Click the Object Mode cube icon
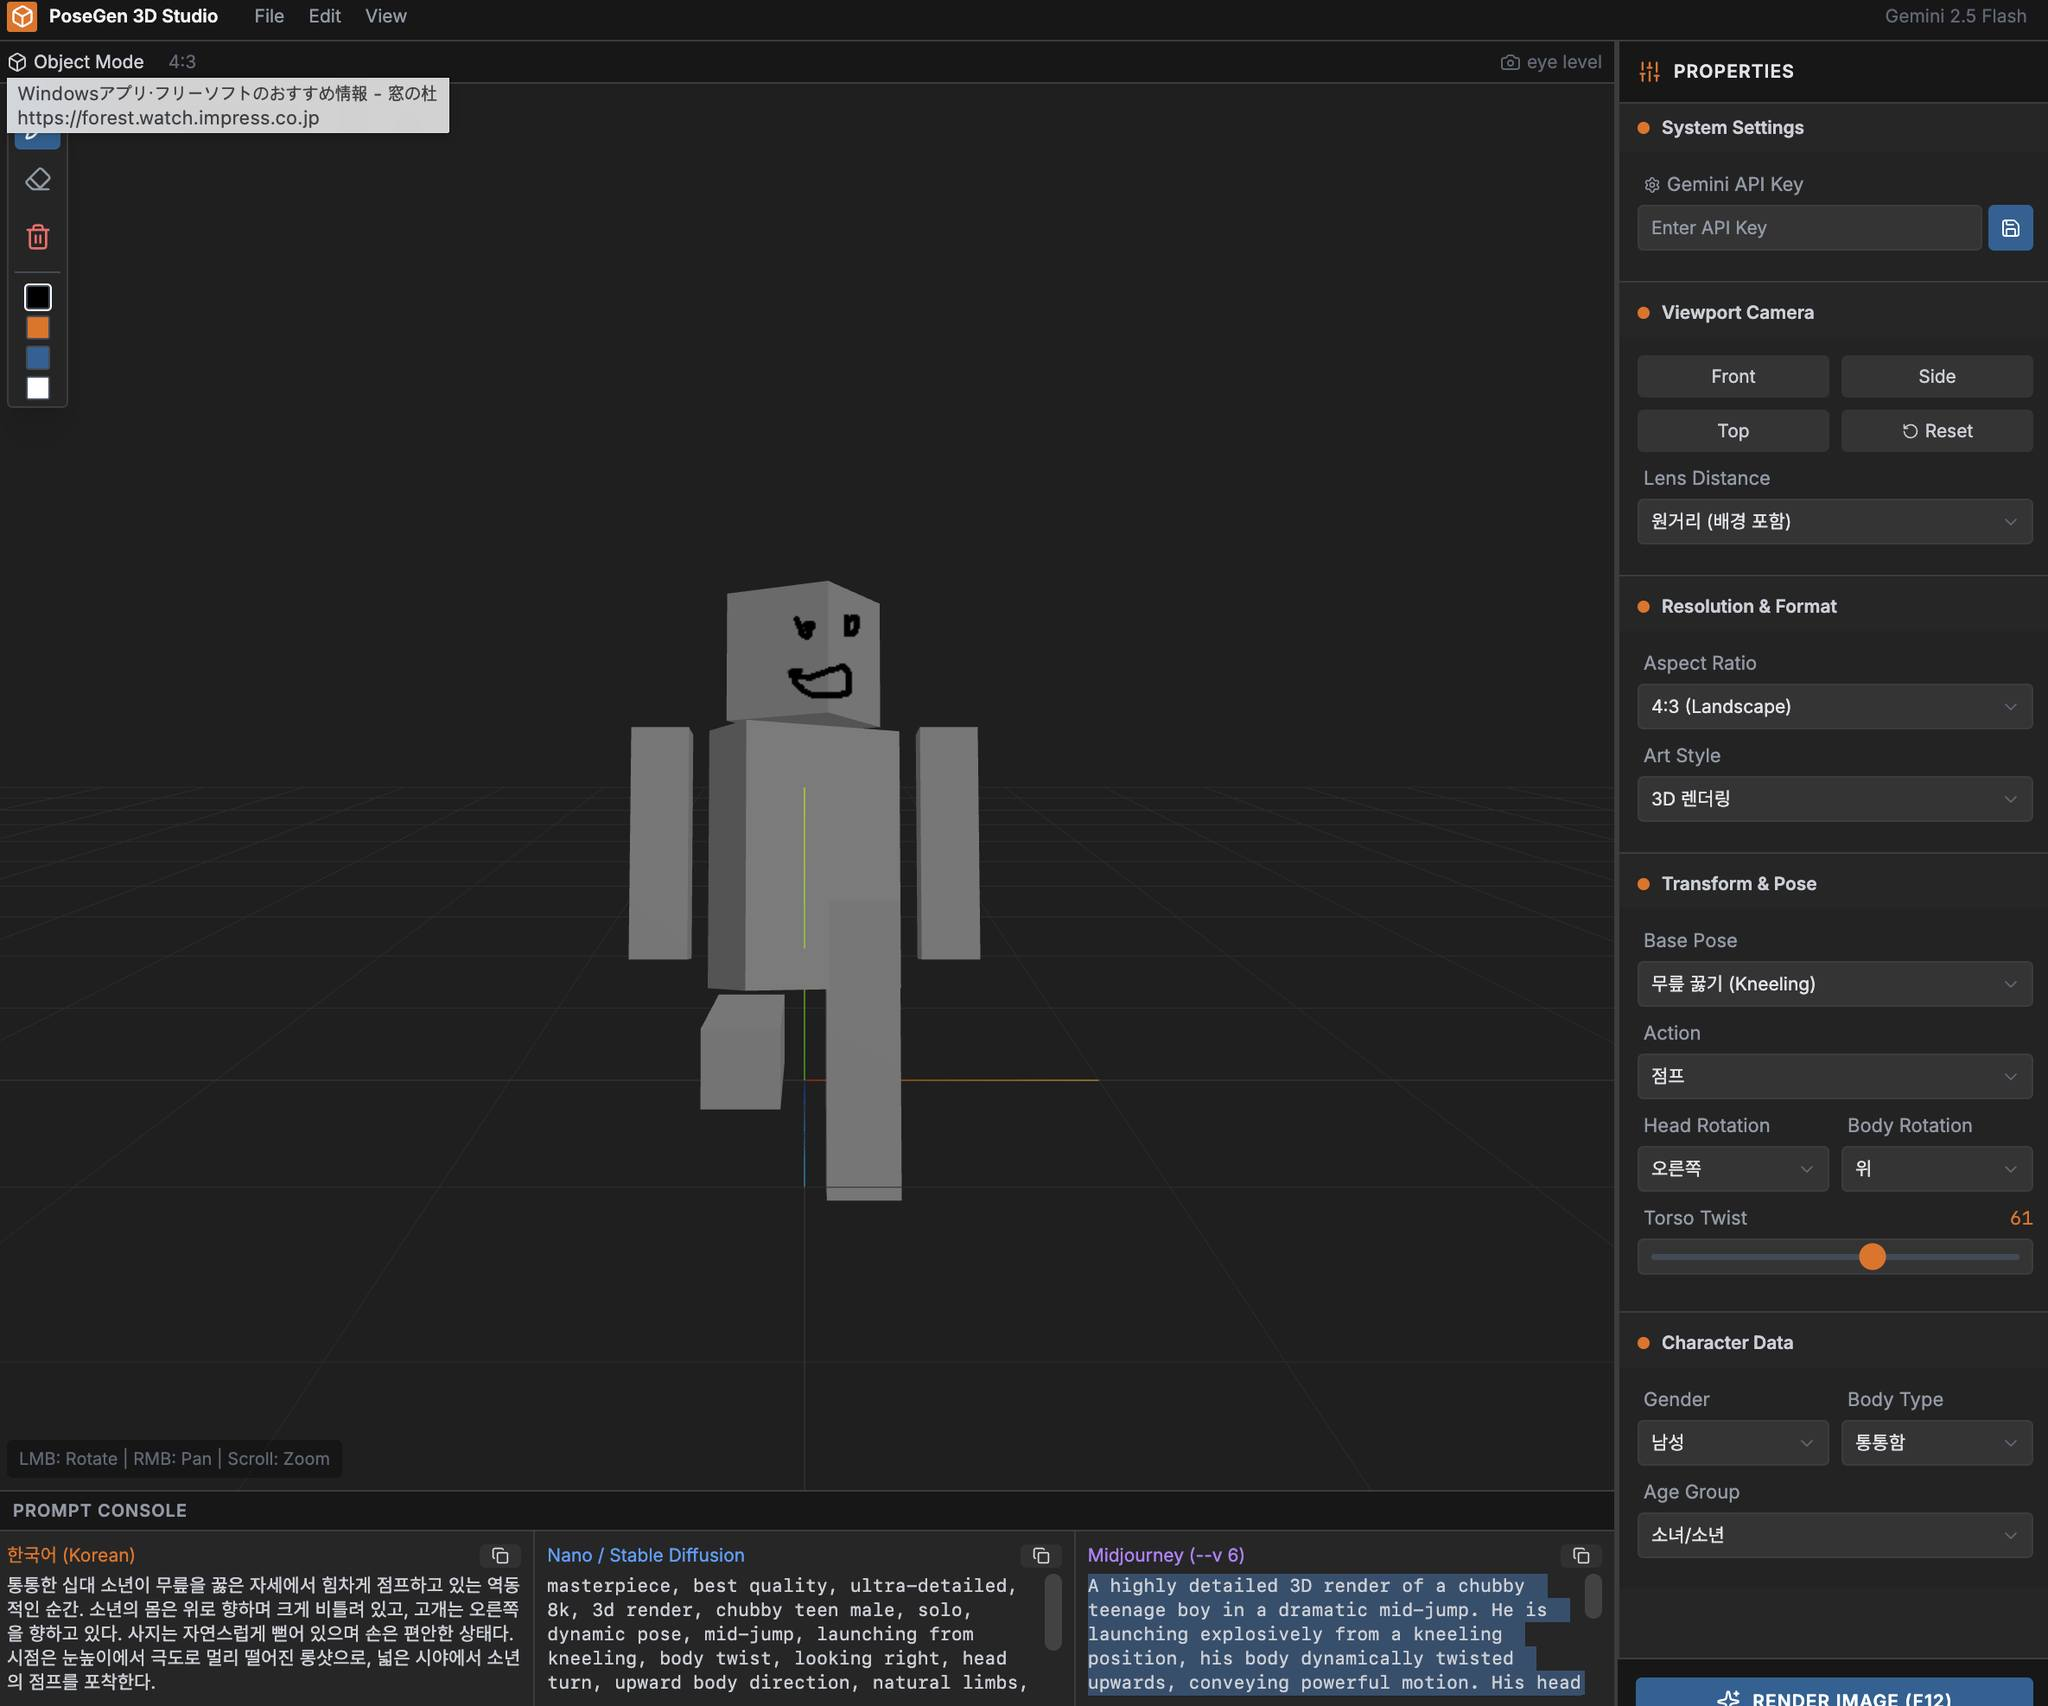 click(x=17, y=62)
